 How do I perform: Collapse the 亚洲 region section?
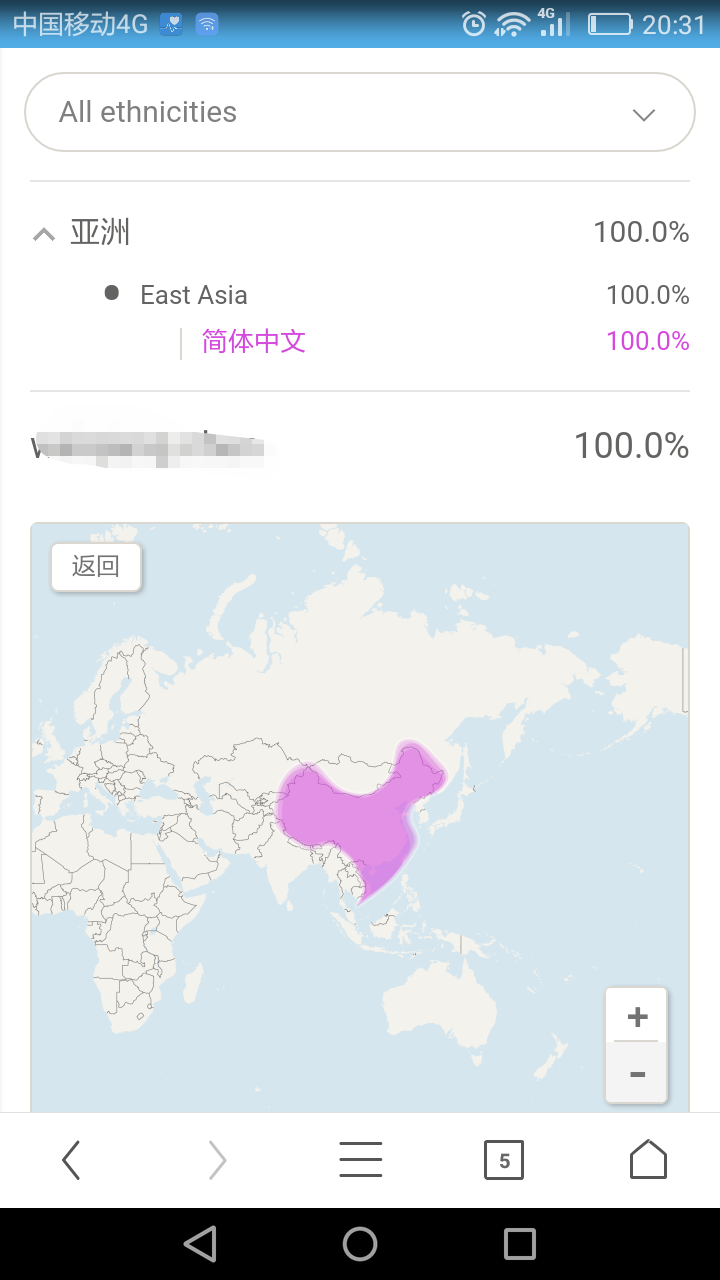point(43,235)
